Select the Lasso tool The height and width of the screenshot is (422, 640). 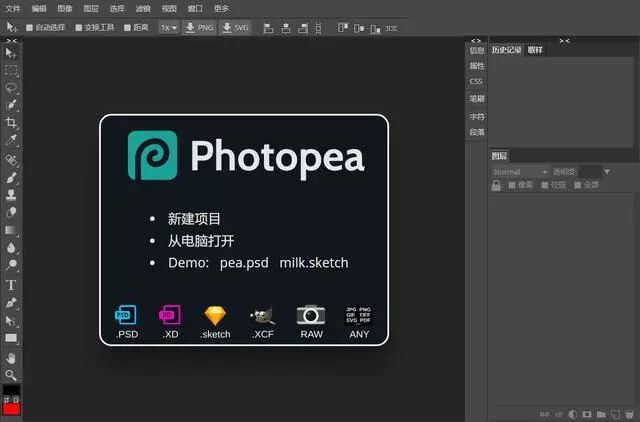(11, 87)
